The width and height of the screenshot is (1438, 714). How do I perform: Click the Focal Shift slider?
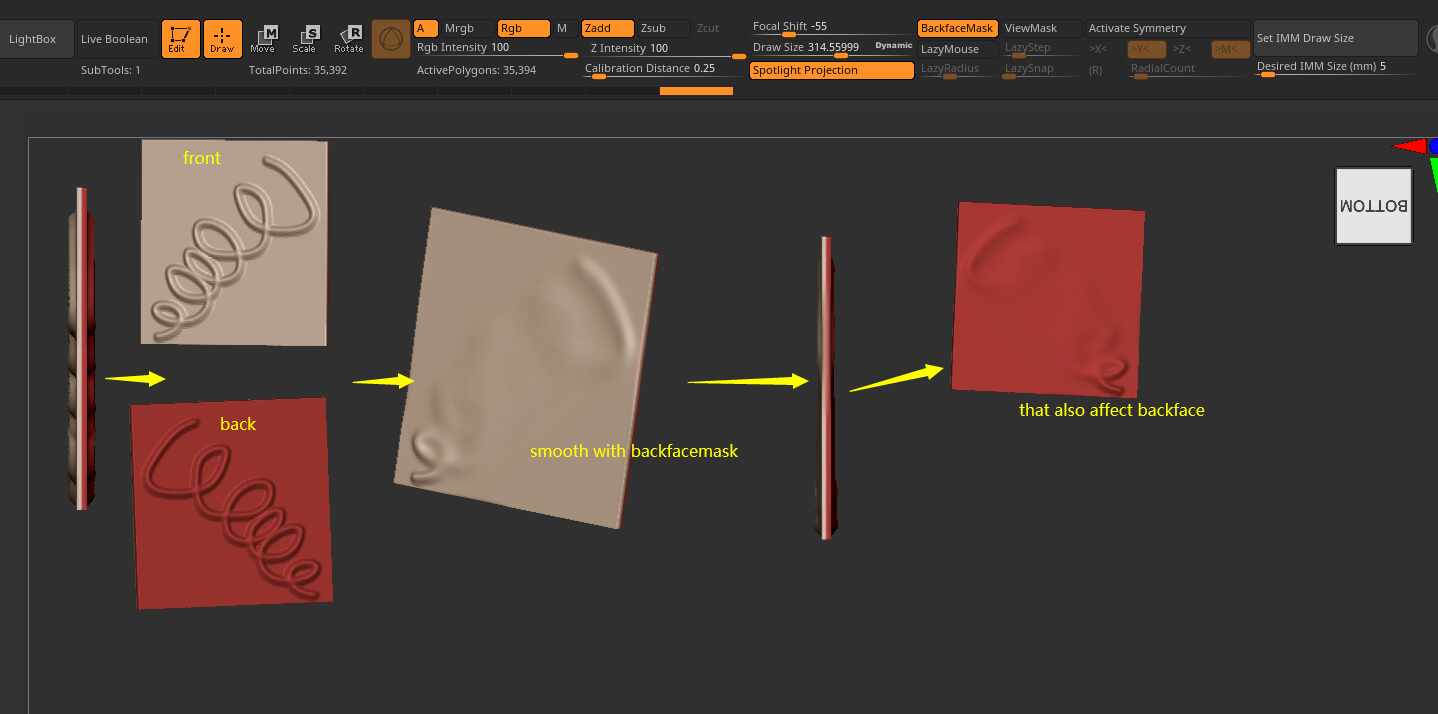830,27
